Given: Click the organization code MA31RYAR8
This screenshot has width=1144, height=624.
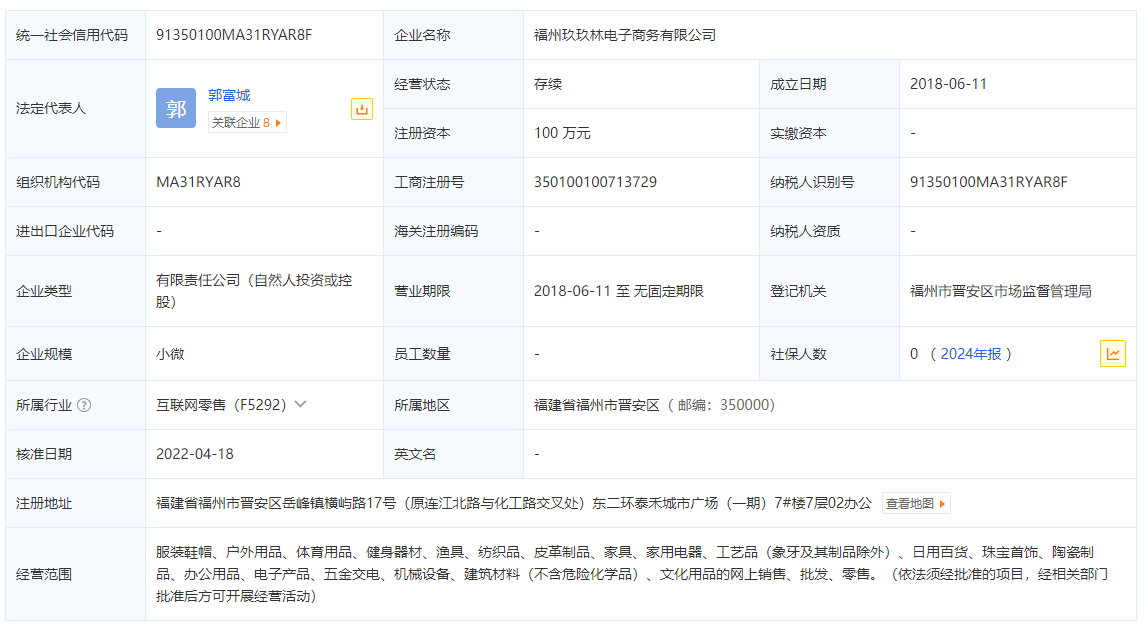Looking at the screenshot, I should point(198,182).
